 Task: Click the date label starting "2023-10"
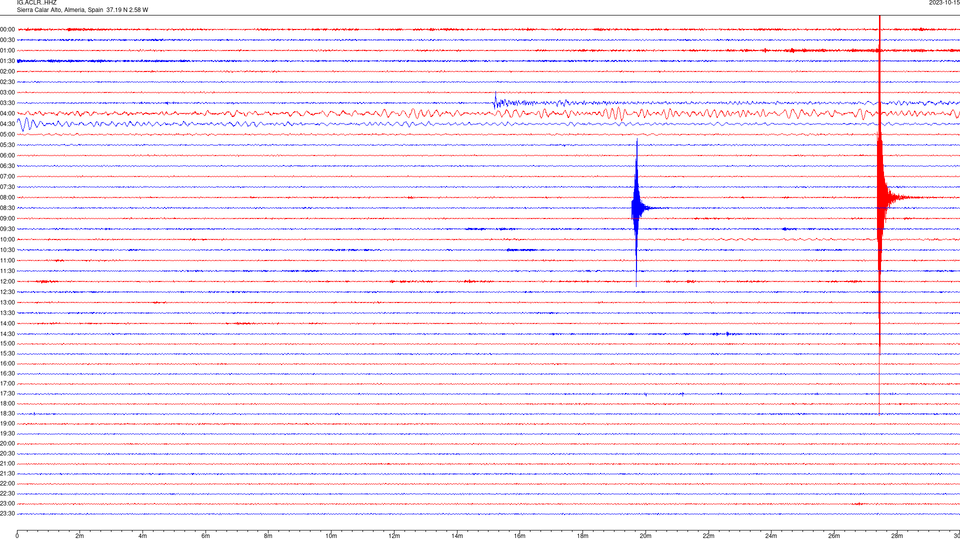(944, 2)
